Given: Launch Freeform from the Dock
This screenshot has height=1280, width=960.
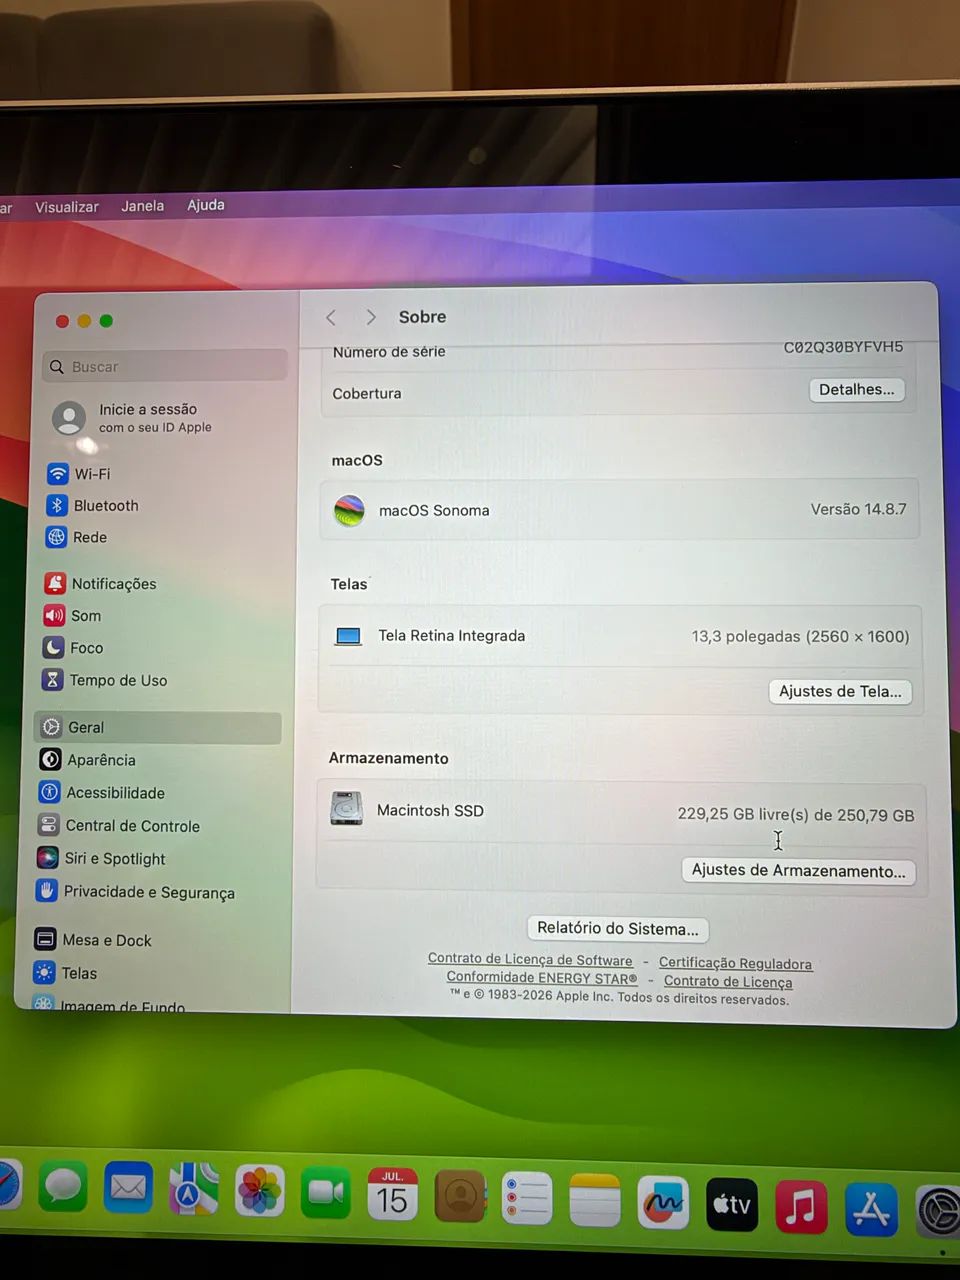Looking at the screenshot, I should click(663, 1202).
